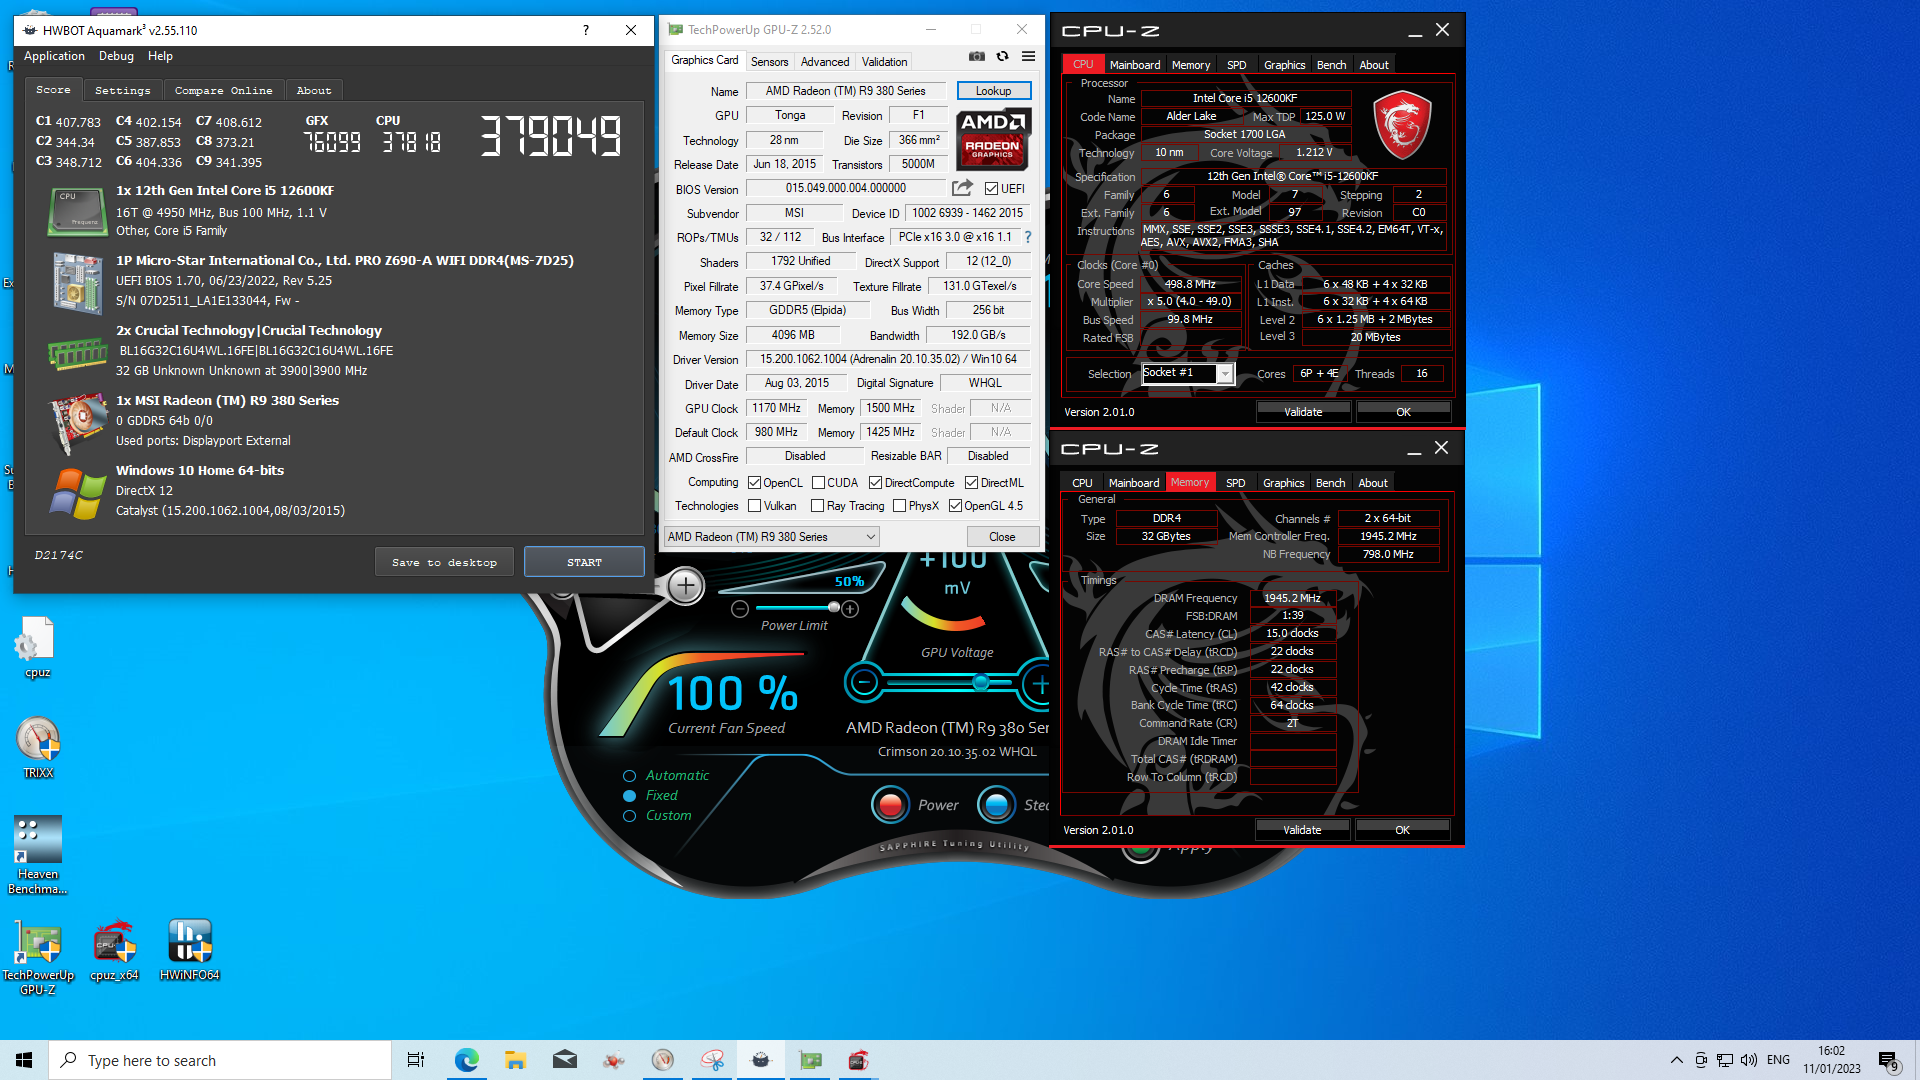The height and width of the screenshot is (1080, 1920).
Task: Open SPD tab in bottom CPU-Z window
Action: [x=1236, y=483]
